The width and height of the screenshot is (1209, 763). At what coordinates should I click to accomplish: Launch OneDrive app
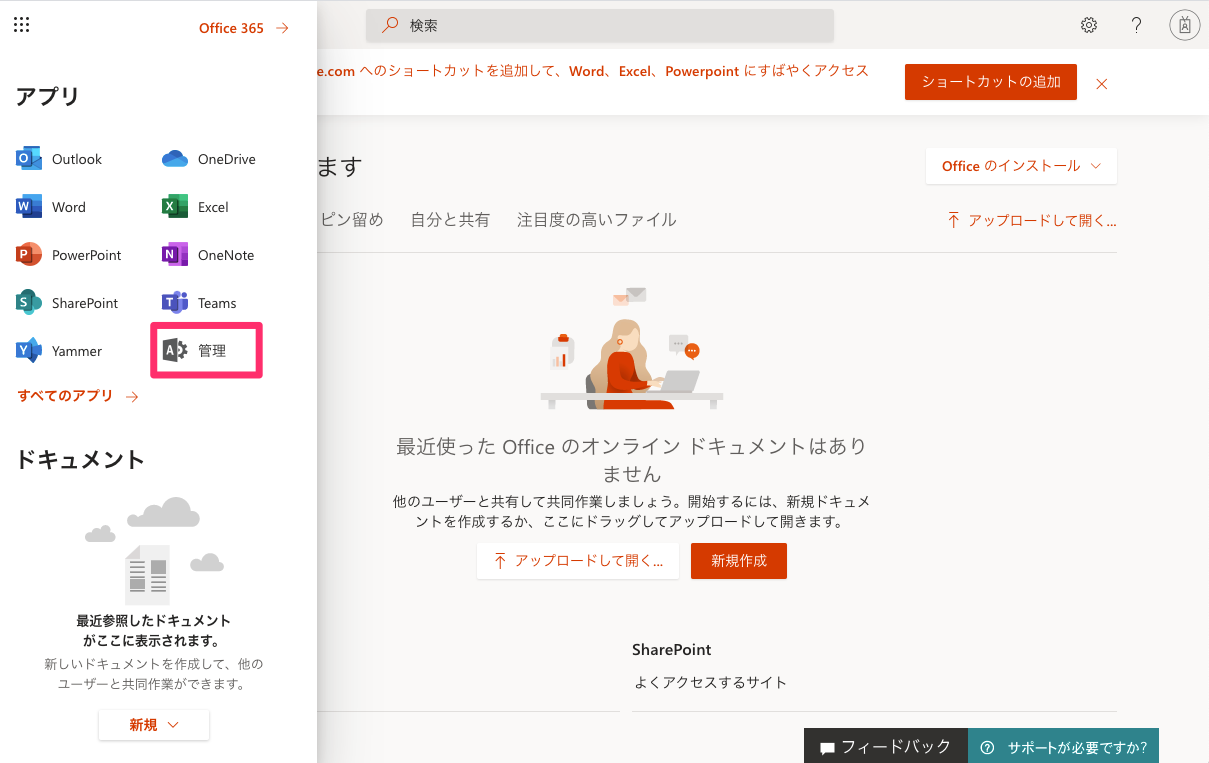click(208, 159)
